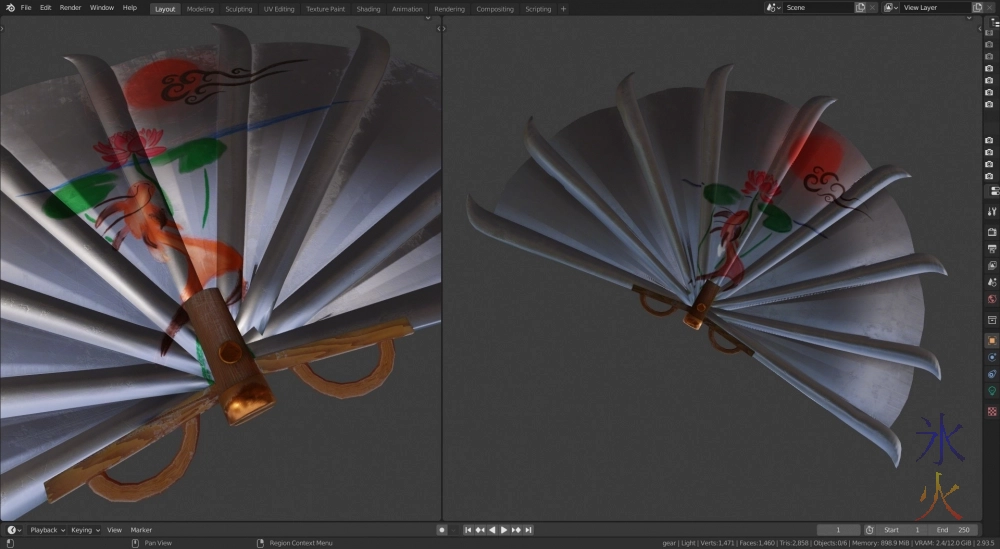1000x549 pixels.
Task: Click the End frame field
Action: tap(953, 530)
